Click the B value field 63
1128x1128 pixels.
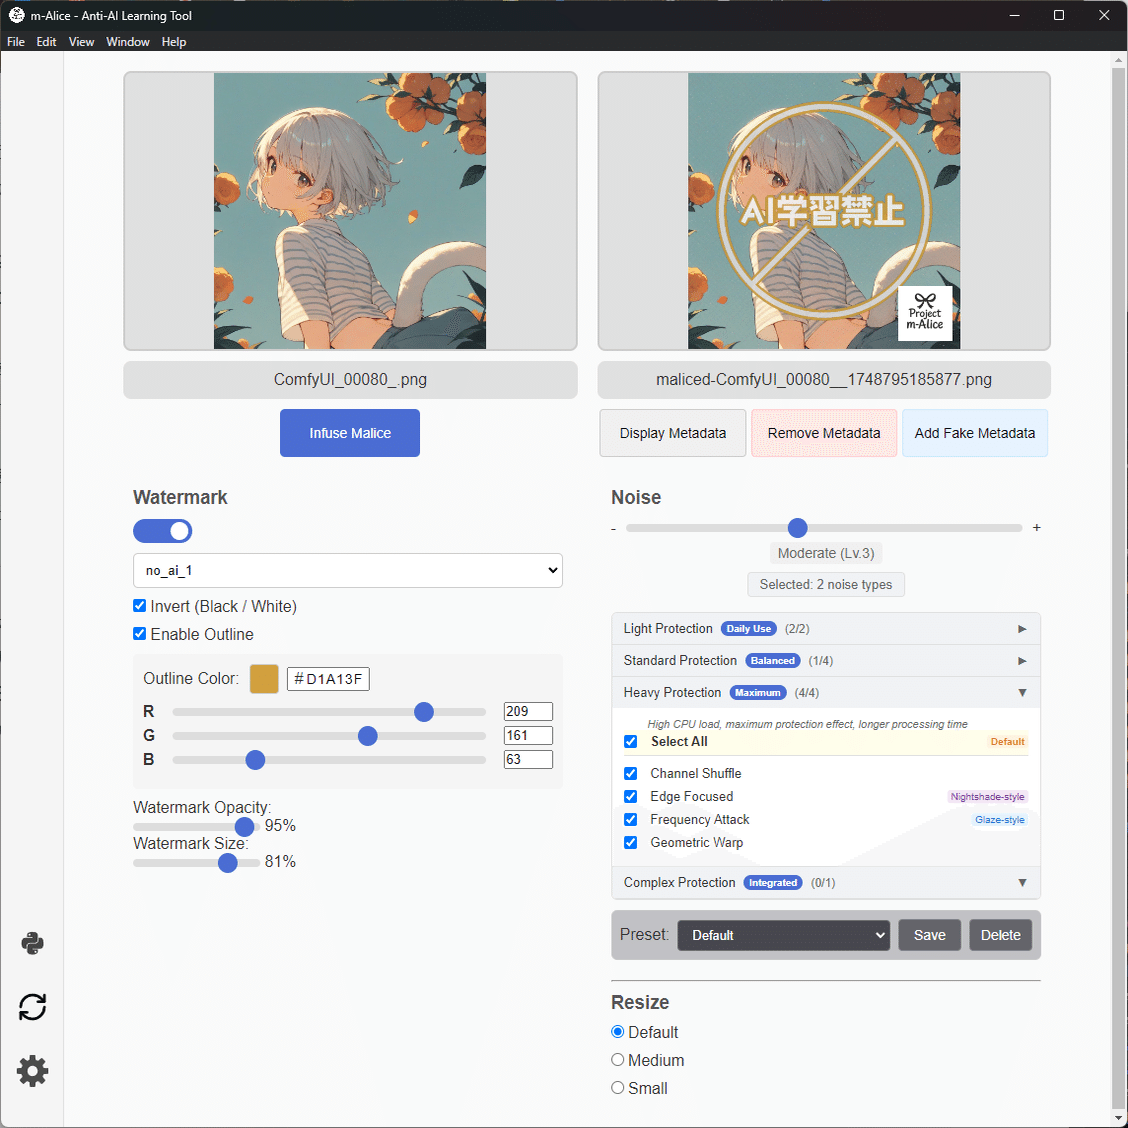(x=528, y=760)
